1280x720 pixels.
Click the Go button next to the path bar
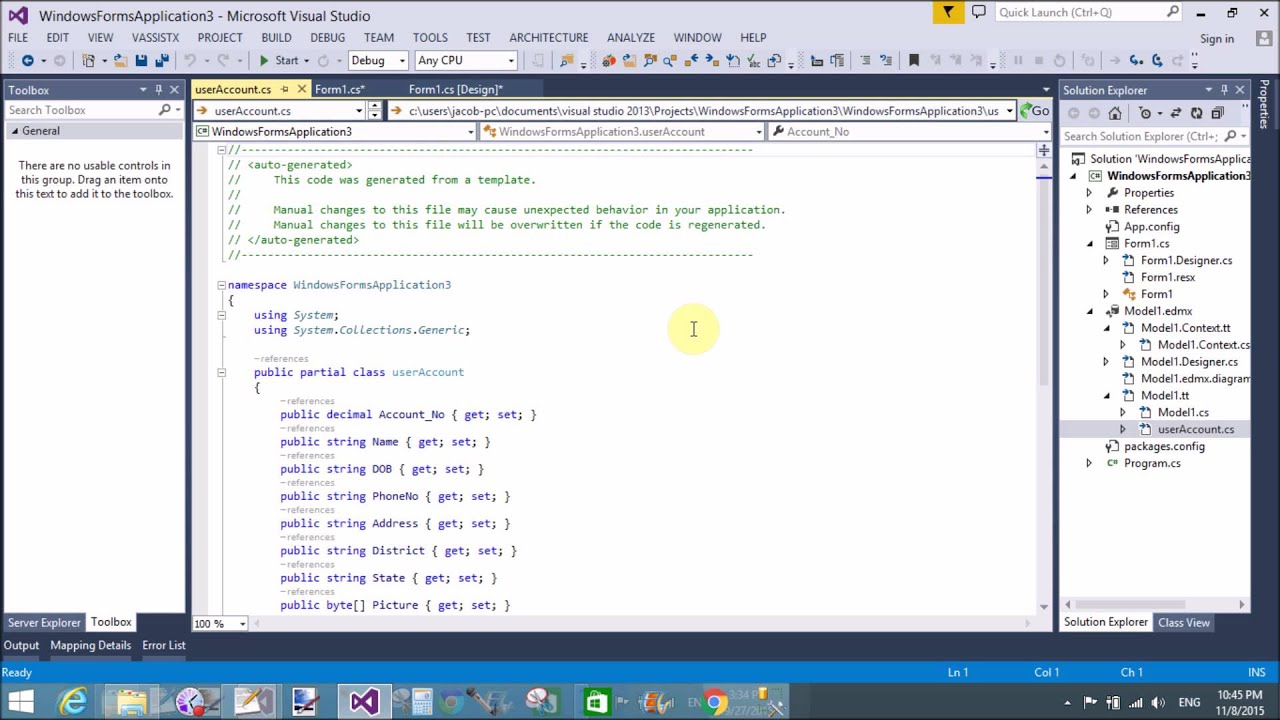1034,111
